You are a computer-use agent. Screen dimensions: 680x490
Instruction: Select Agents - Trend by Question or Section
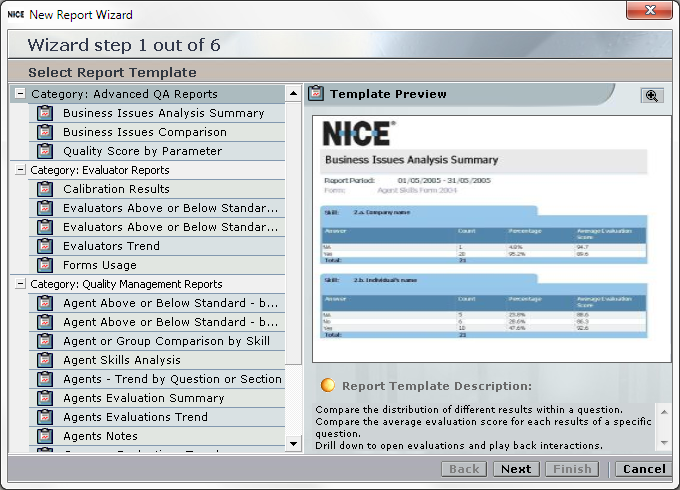[x=157, y=379]
